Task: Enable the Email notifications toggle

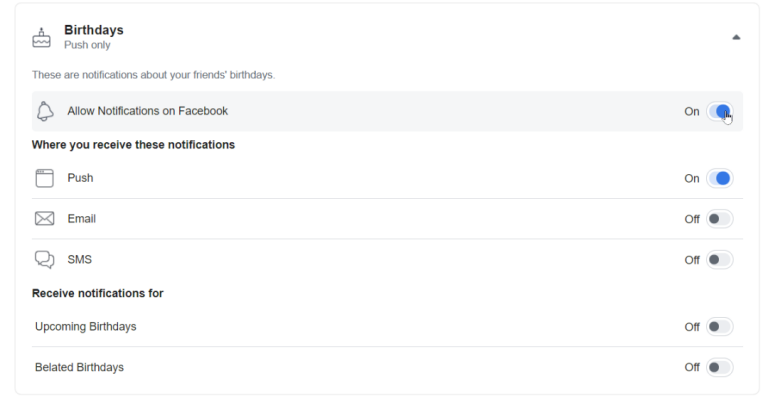Action: 720,219
